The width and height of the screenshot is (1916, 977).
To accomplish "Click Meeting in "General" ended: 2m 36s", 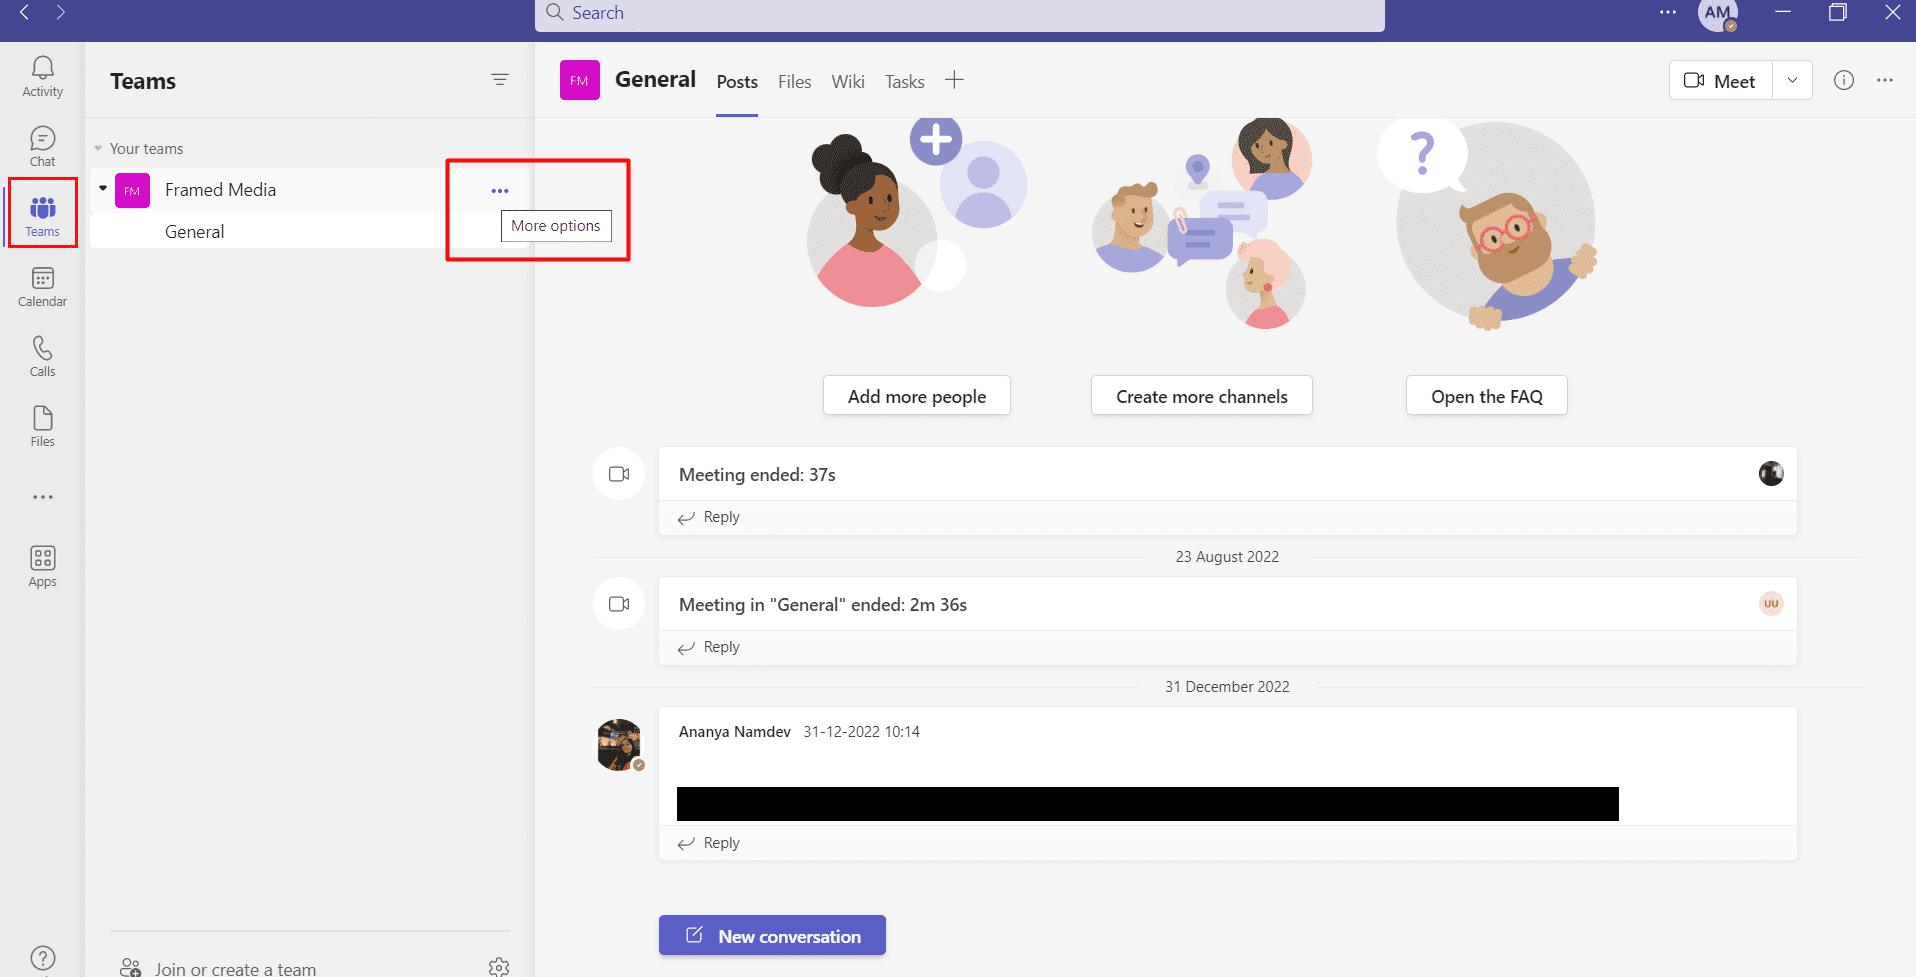I will pos(823,605).
